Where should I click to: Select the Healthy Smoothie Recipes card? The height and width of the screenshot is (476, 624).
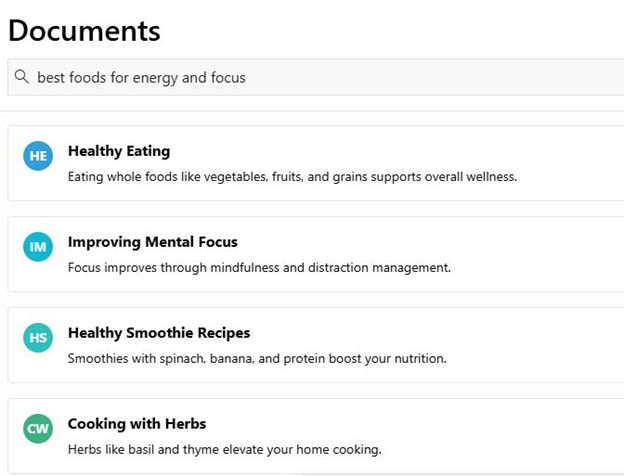click(x=316, y=345)
